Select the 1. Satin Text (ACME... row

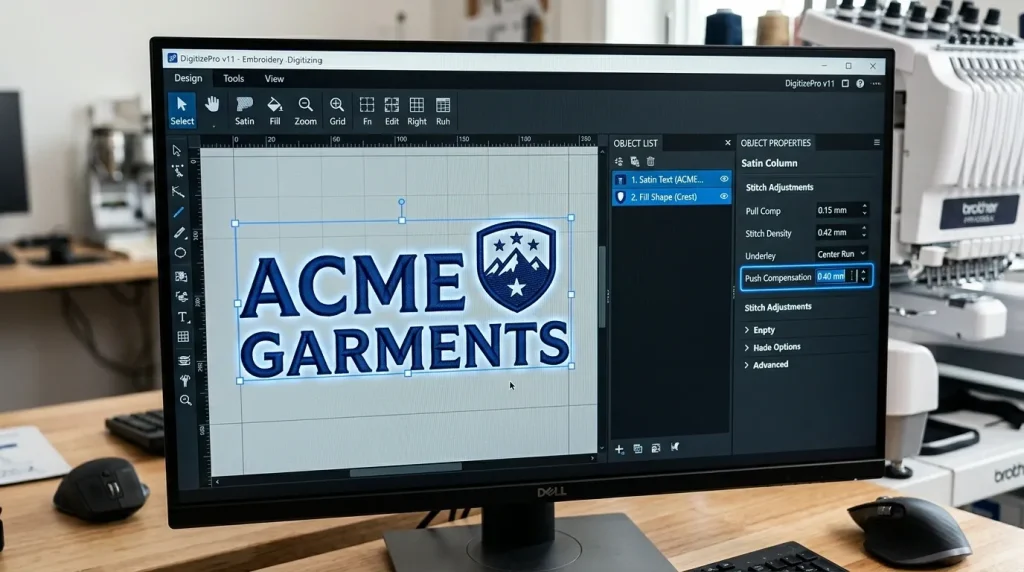tap(671, 179)
